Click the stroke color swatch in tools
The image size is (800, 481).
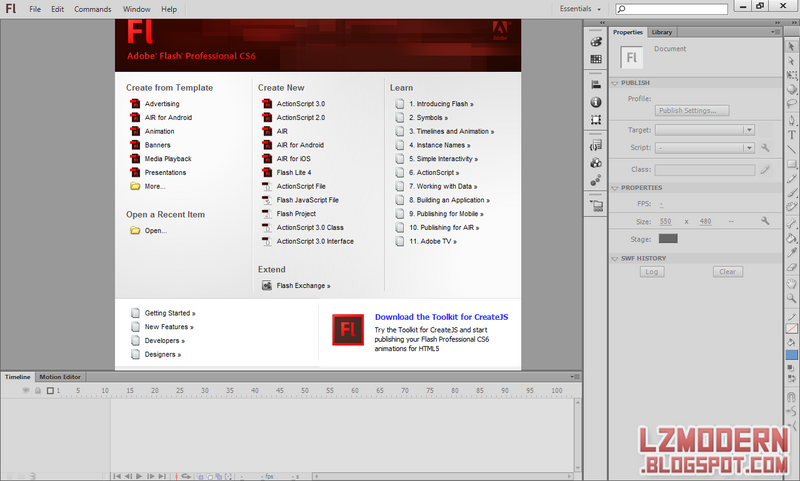[x=791, y=329]
